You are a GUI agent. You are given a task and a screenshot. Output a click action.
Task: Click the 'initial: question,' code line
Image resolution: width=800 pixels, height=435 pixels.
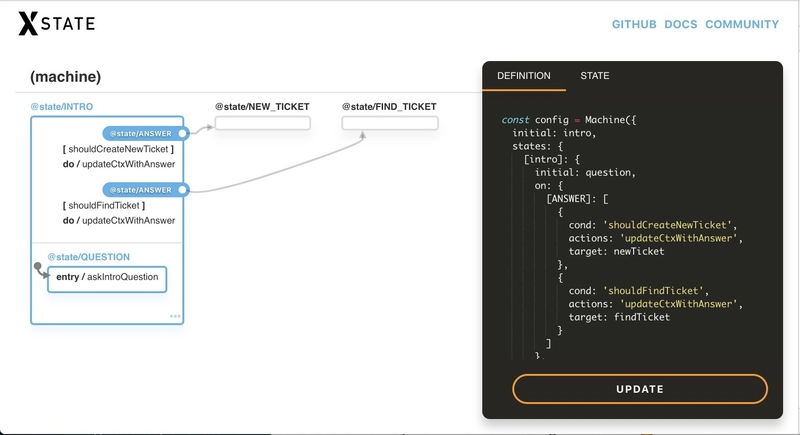(x=585, y=172)
